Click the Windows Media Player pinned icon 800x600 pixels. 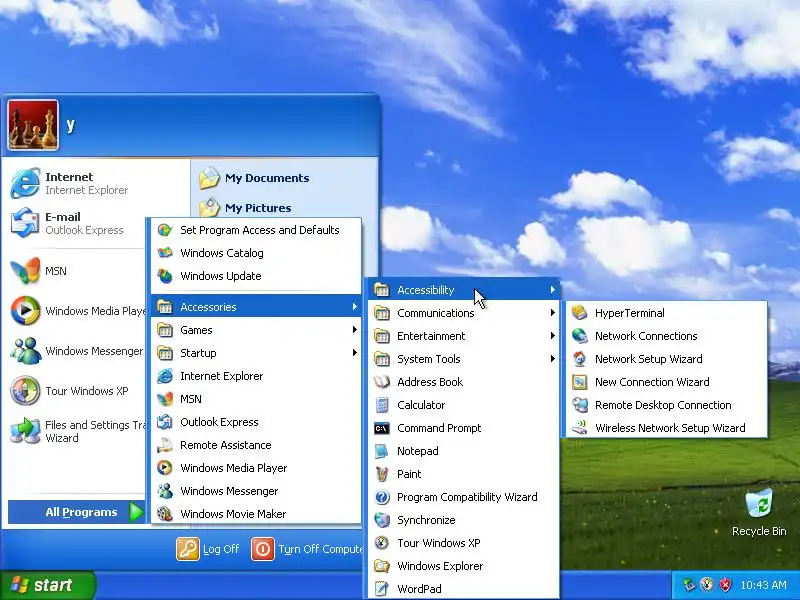(x=25, y=311)
